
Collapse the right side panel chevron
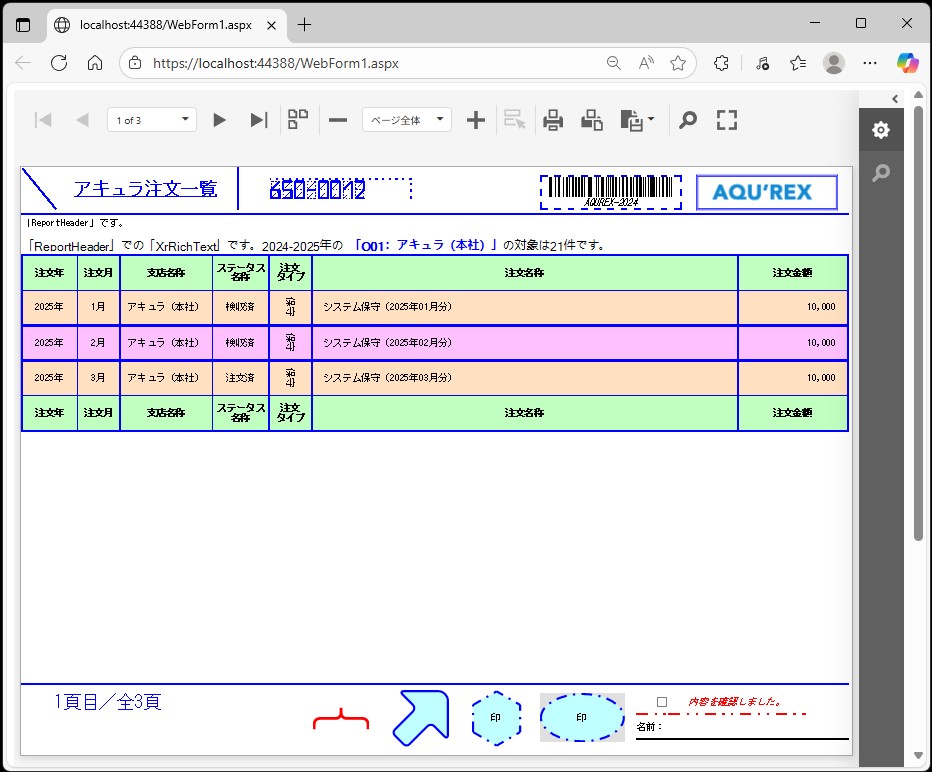point(895,98)
